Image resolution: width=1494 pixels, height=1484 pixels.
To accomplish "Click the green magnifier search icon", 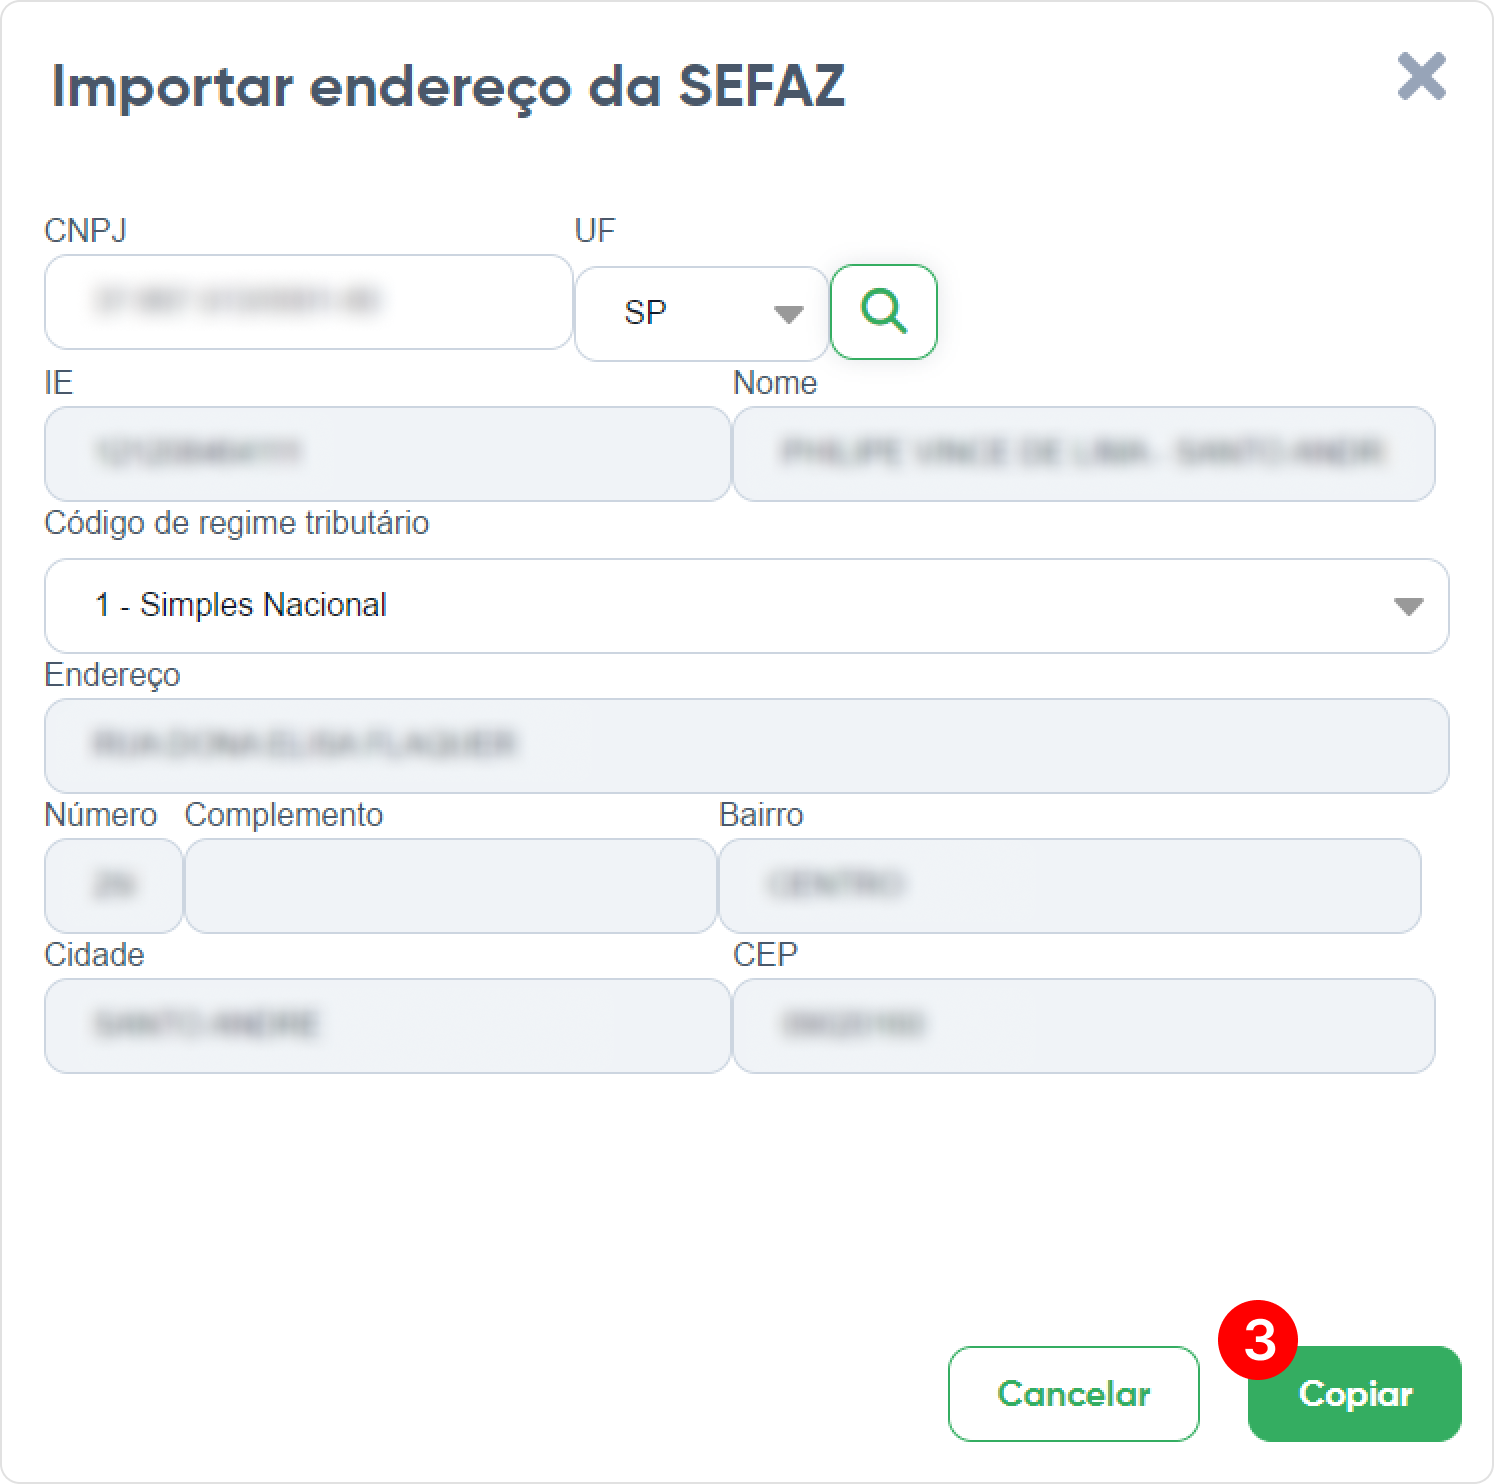I will pyautogui.click(x=884, y=311).
